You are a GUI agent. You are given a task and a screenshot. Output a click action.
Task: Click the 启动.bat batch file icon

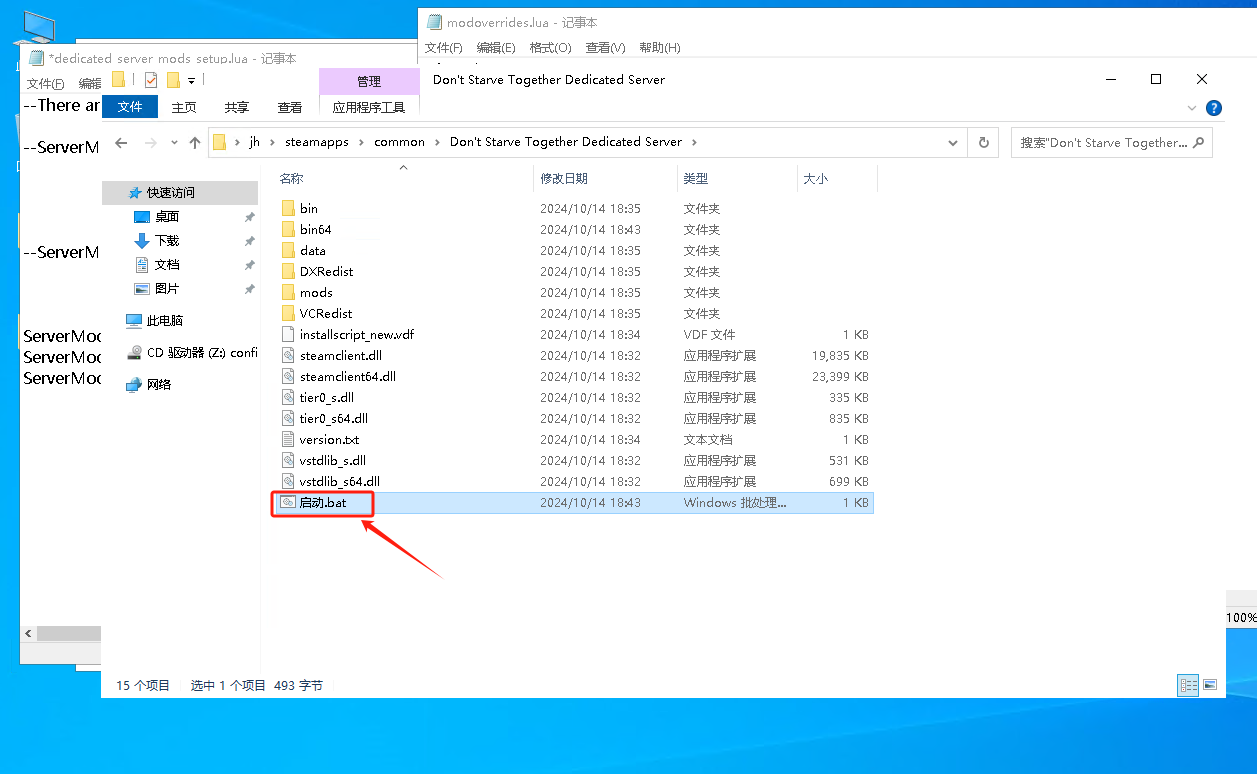[288, 502]
